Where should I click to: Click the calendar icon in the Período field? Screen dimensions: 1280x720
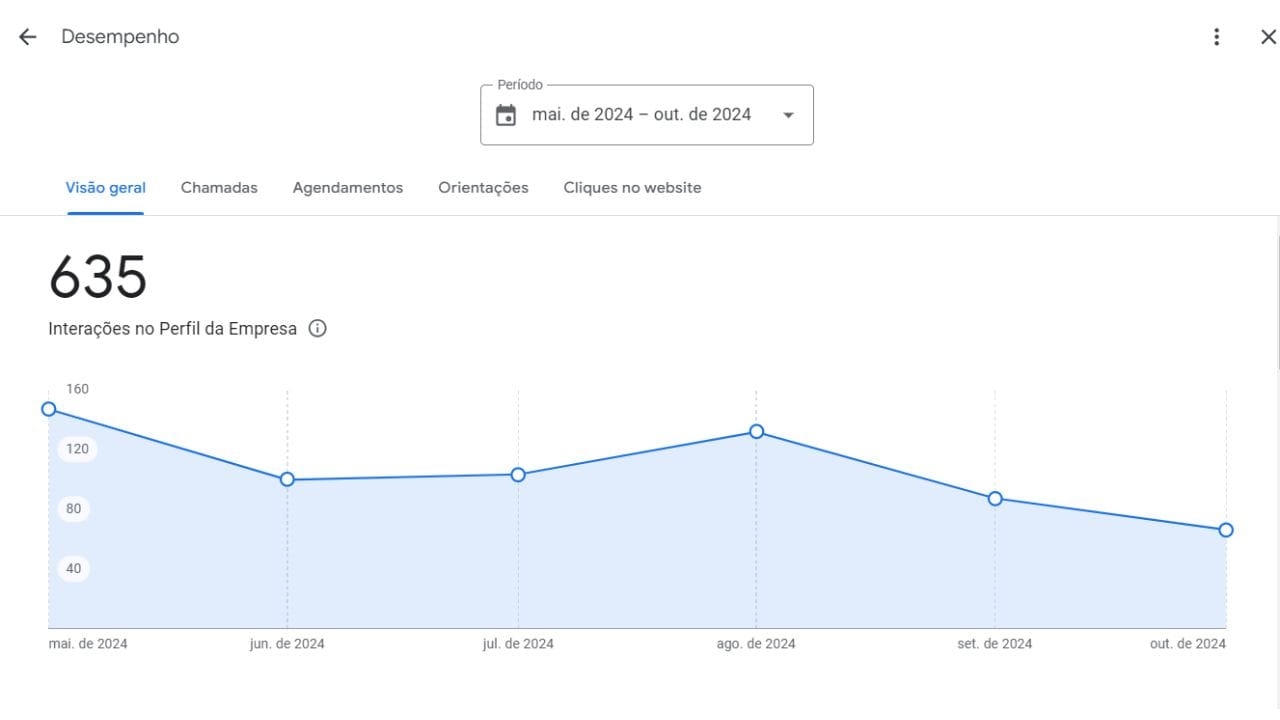pyautogui.click(x=505, y=114)
